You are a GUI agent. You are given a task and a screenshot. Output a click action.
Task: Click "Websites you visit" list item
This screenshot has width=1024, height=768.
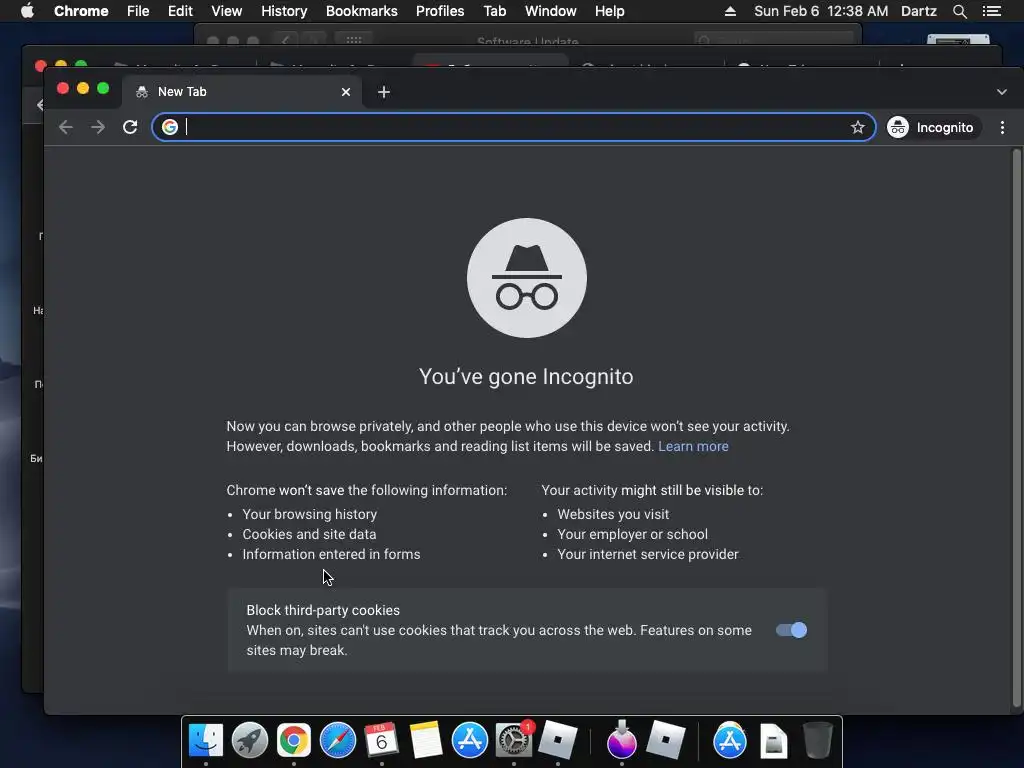coord(613,515)
